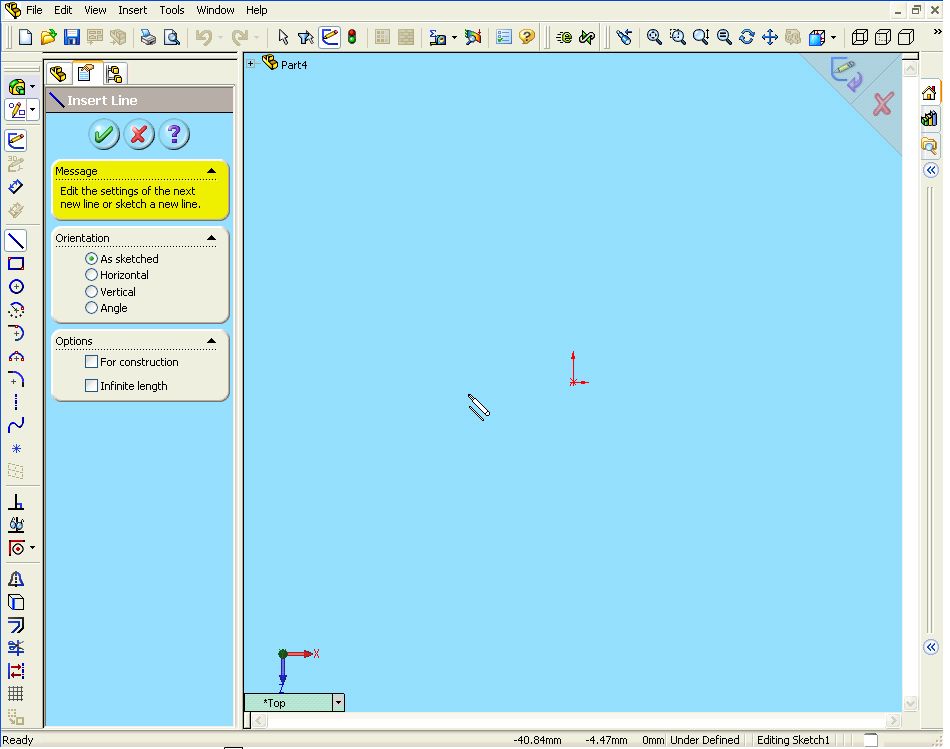Switch to the ConfigurationManager tab
Screen dimensions: 950x749
click(115, 74)
